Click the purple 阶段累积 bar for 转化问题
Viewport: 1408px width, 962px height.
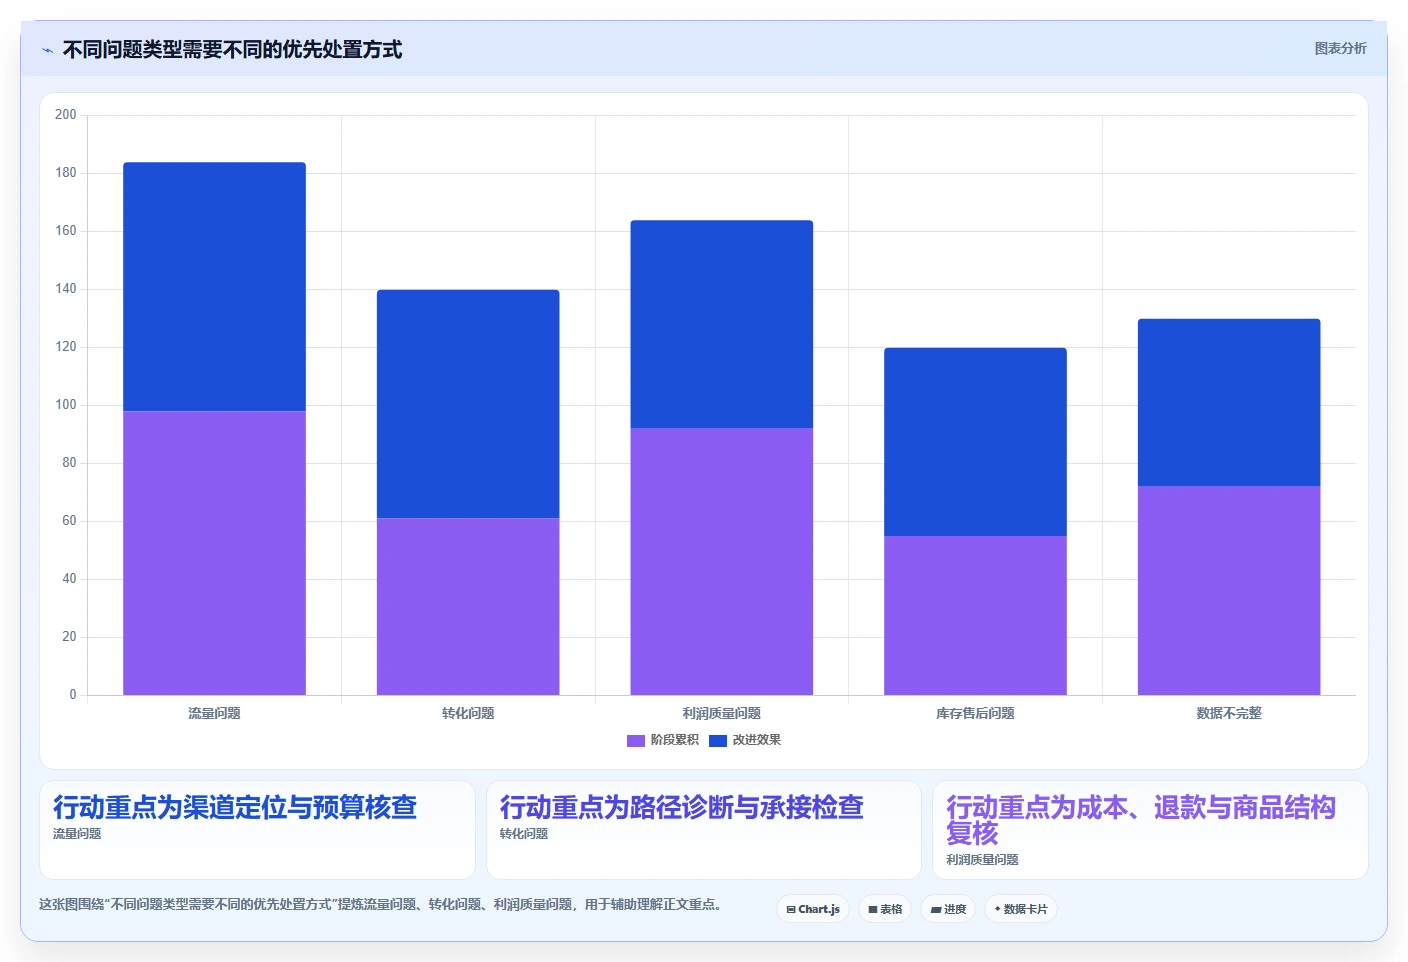point(468,606)
